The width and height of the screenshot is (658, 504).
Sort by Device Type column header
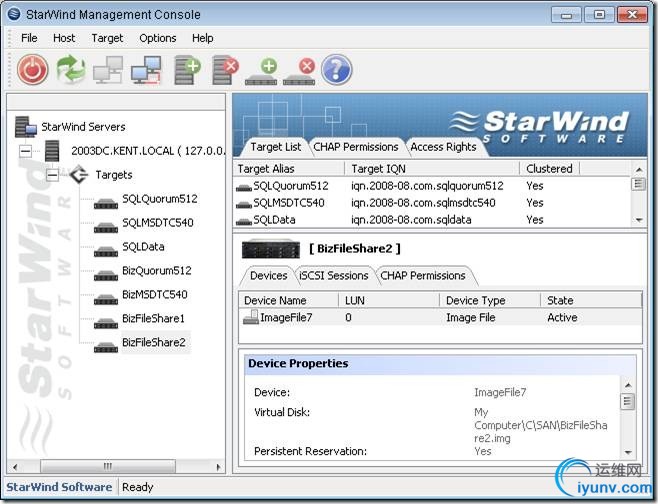[490, 300]
